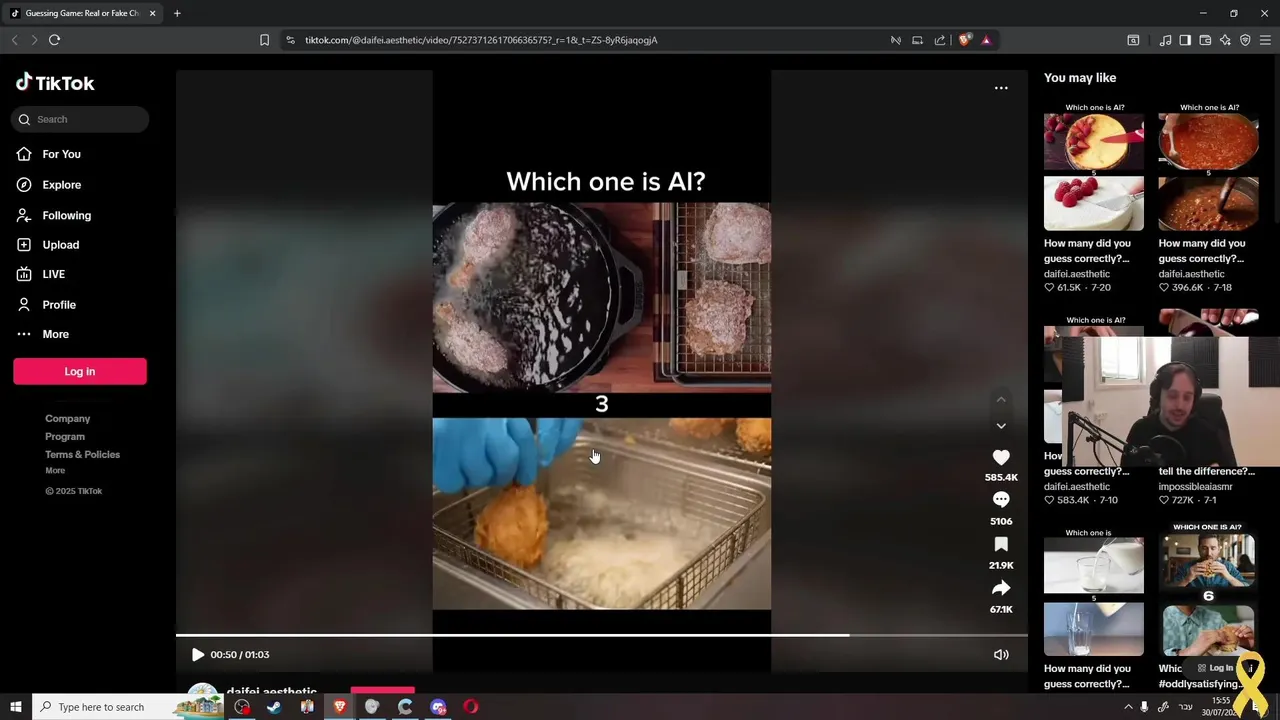Click the video progress bar

pyautogui.click(x=602, y=635)
